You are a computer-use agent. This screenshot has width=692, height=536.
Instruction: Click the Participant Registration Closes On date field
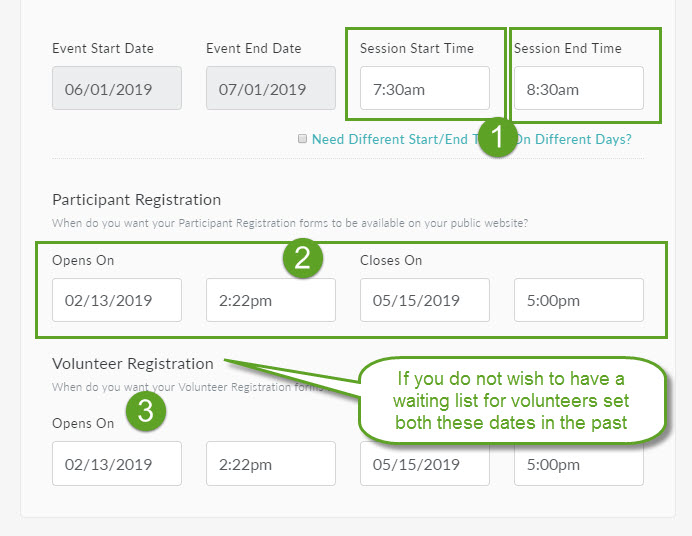pyautogui.click(x=425, y=300)
